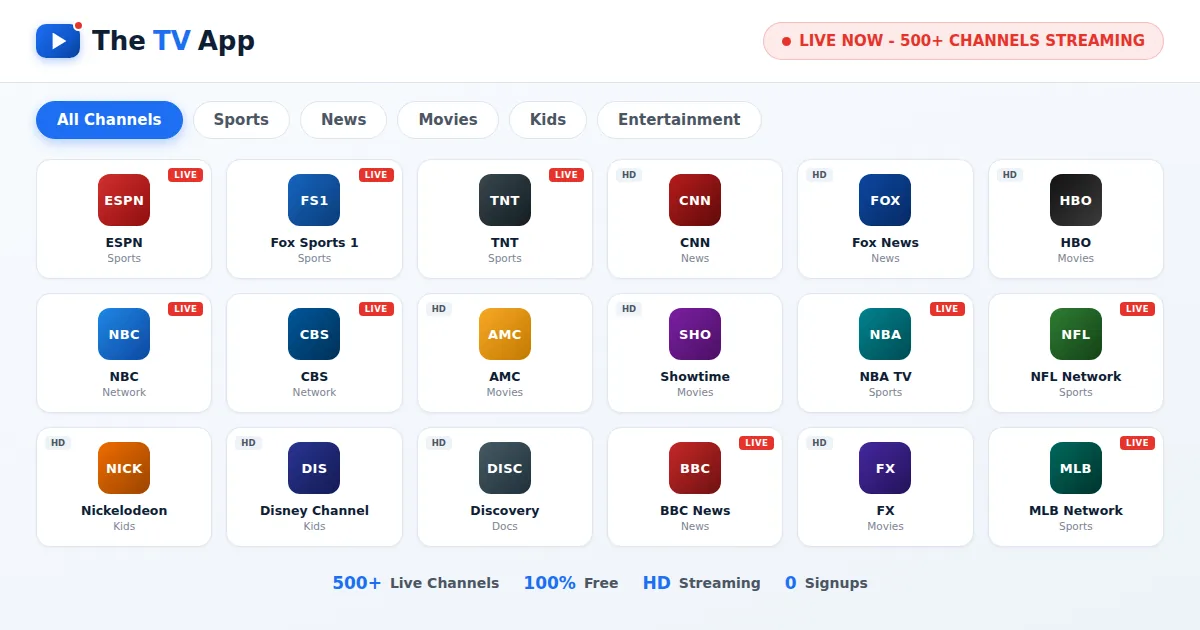
Task: Click the HD badge on FX card
Action: 819,443
